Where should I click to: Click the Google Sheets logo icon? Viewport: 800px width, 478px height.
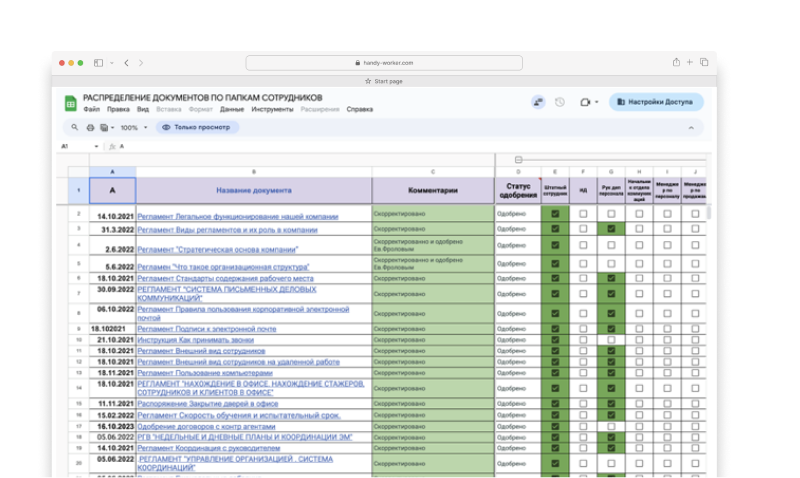pyautogui.click(x=70, y=103)
